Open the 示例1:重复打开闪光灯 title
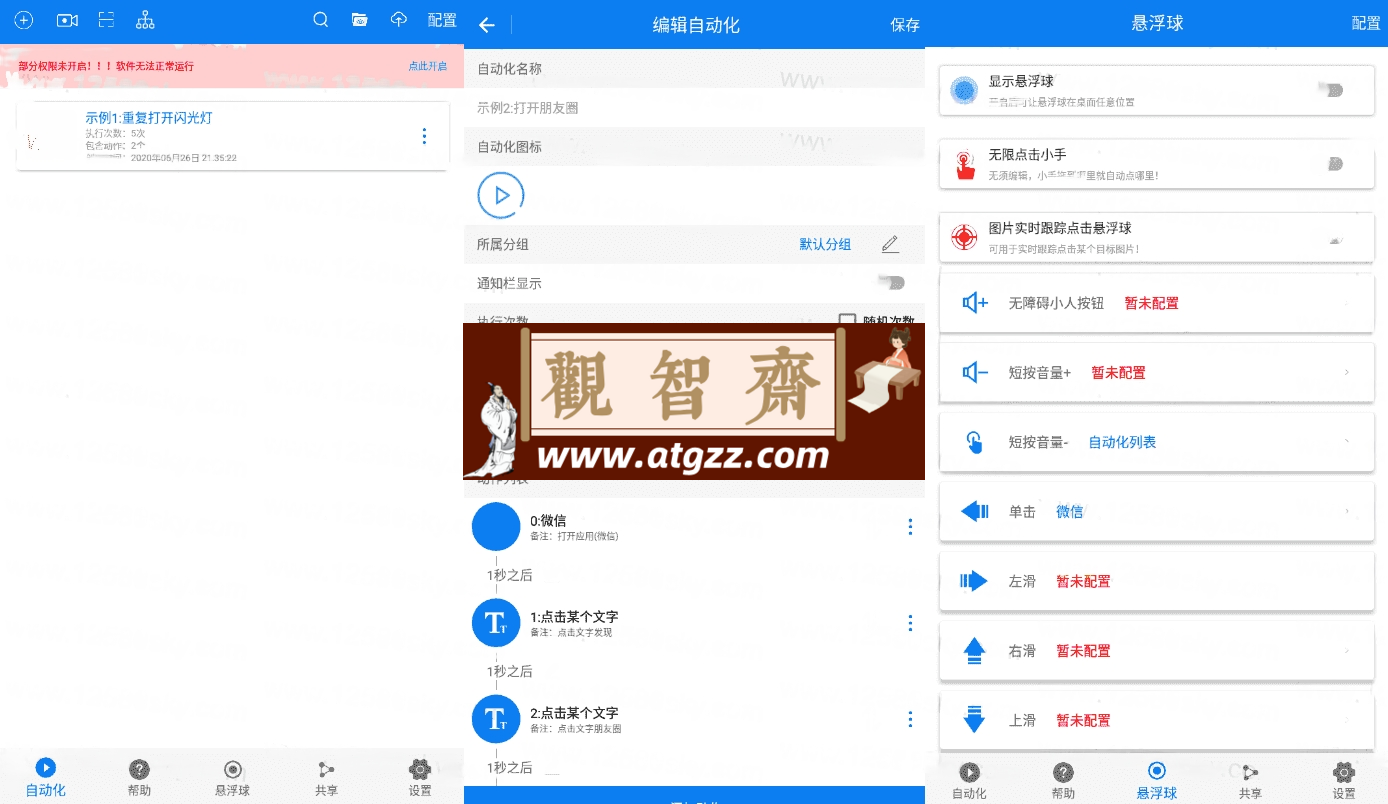 [x=149, y=118]
